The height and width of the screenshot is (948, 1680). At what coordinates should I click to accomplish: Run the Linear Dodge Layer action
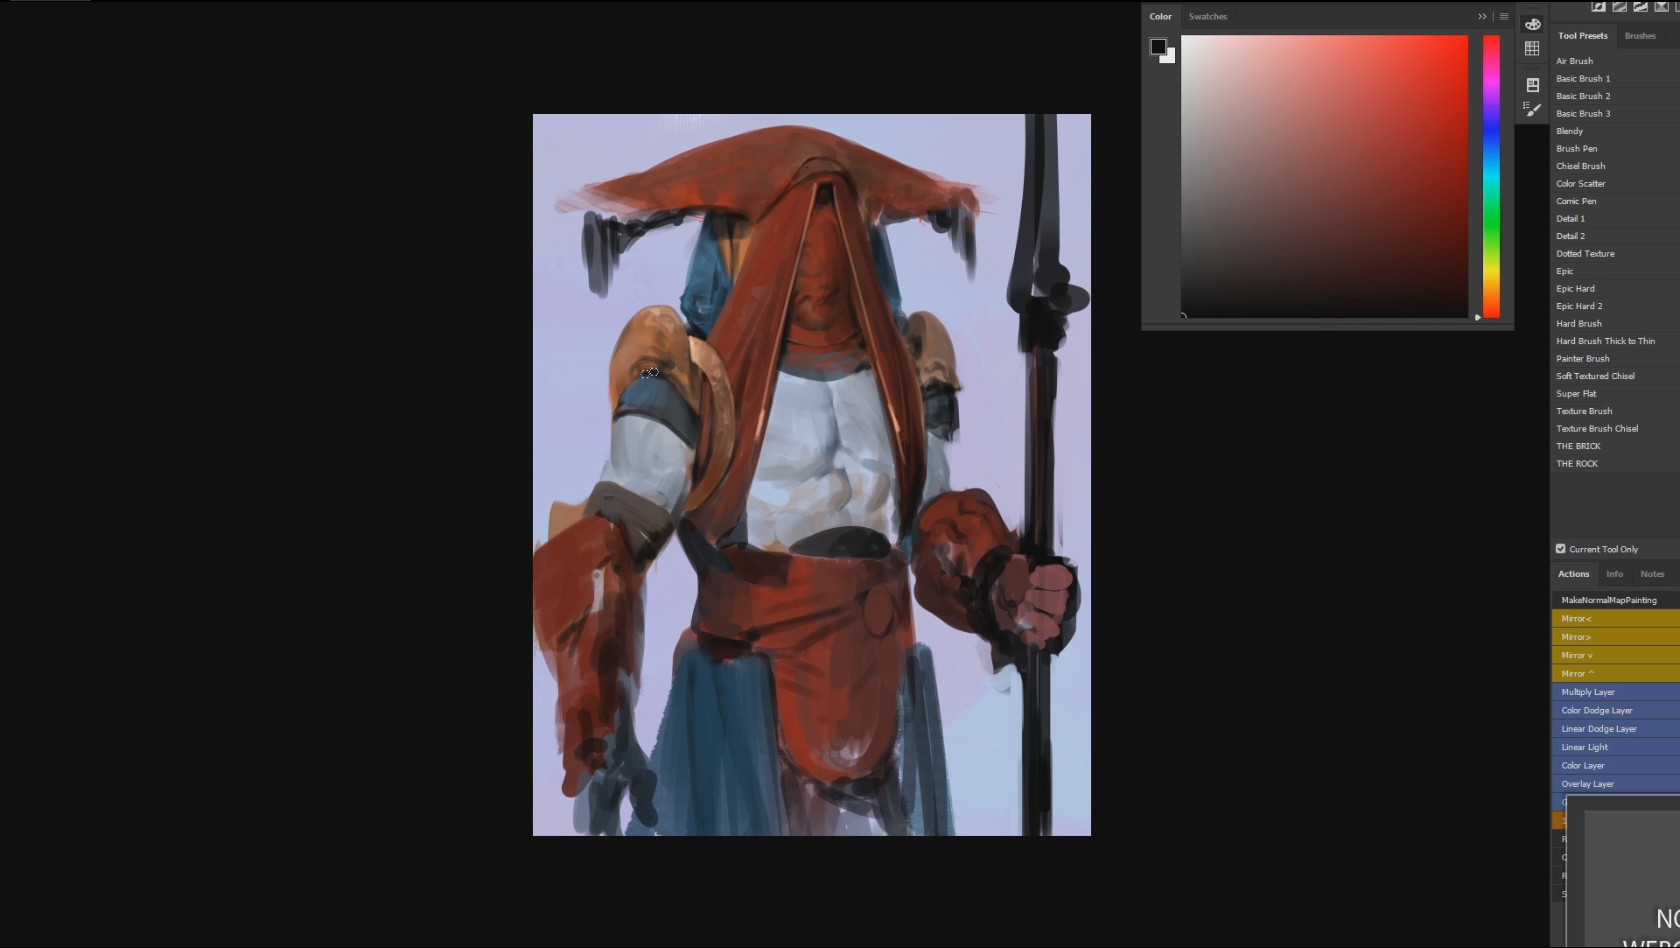coord(1616,729)
